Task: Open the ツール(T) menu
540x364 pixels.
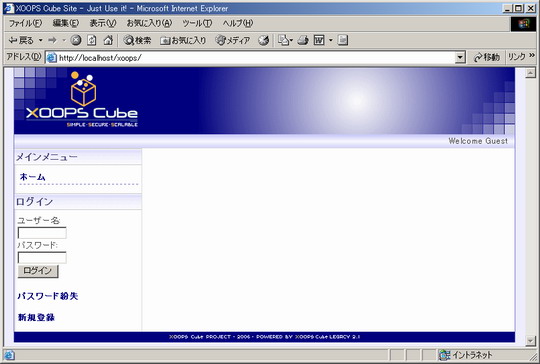Action: point(197,23)
